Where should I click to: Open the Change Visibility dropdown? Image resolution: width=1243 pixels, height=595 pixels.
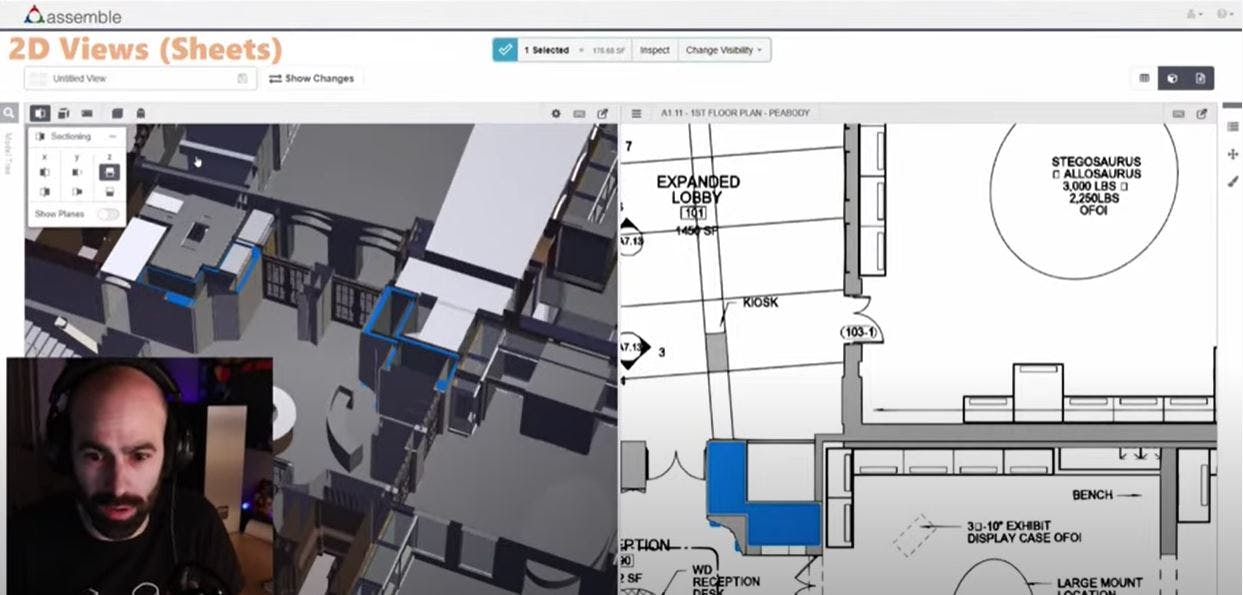tap(724, 50)
